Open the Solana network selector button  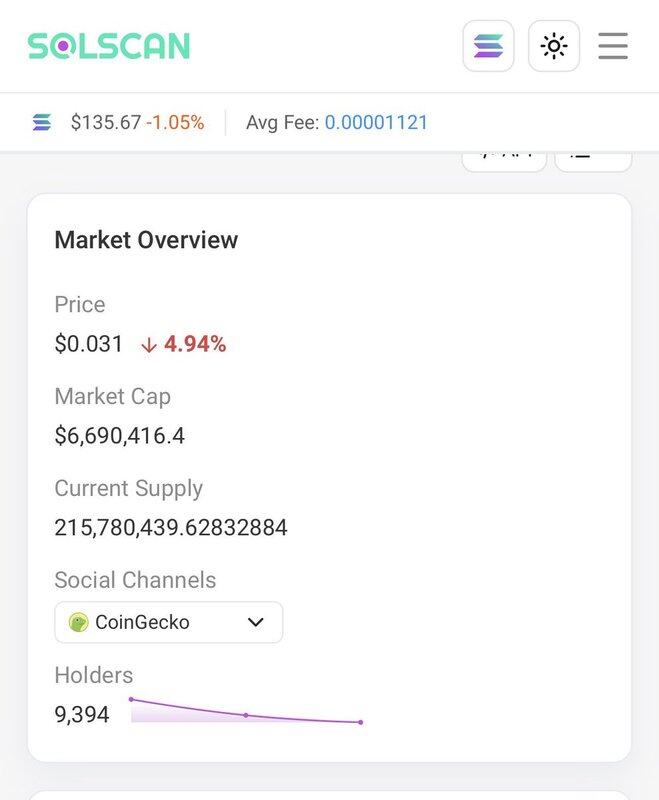click(488, 46)
